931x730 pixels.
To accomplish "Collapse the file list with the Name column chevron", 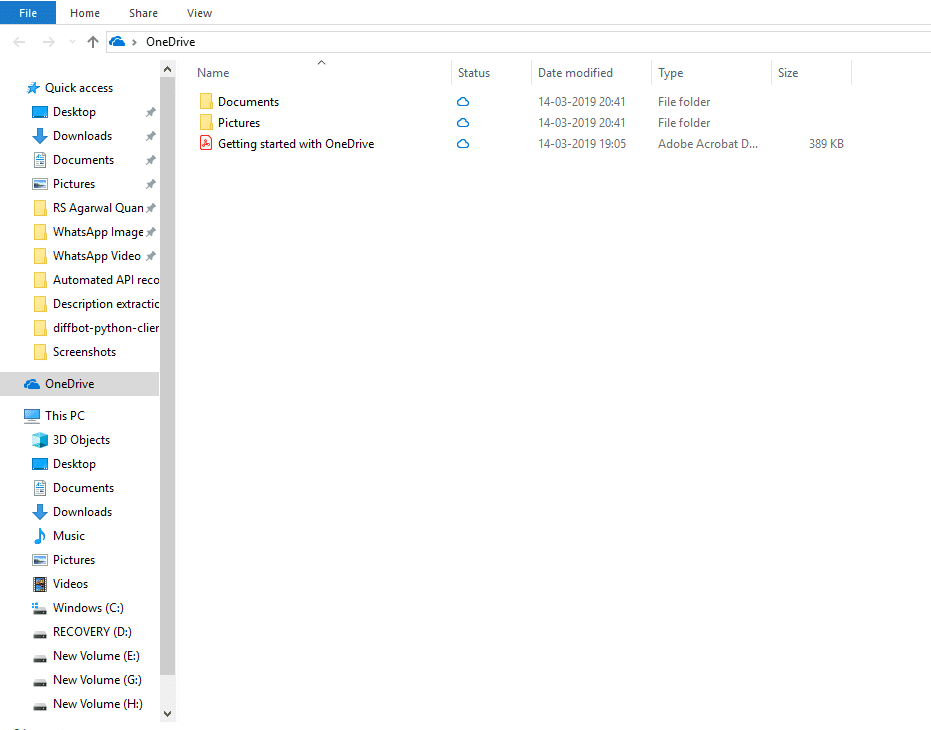I will [x=321, y=62].
